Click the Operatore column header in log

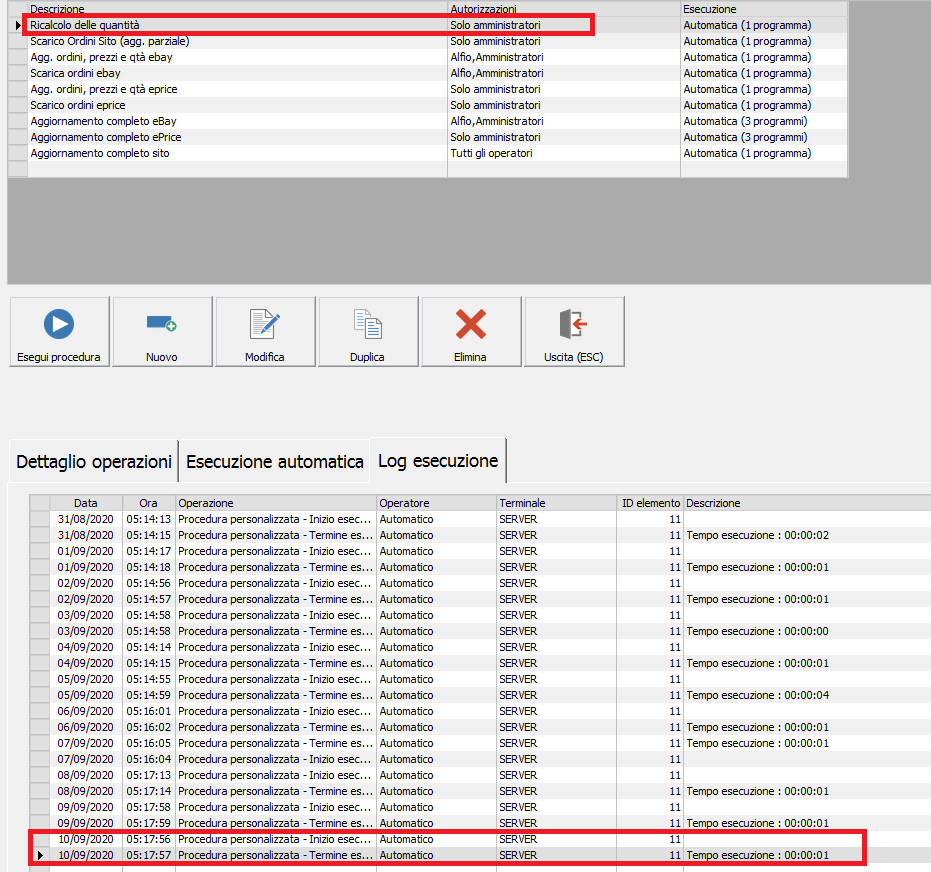click(x=437, y=503)
